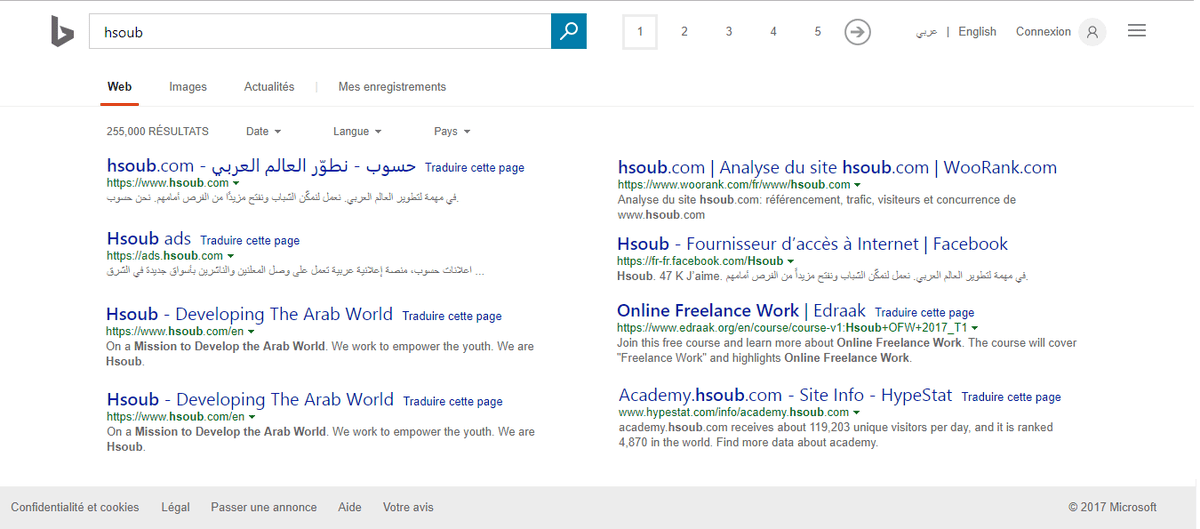
Task: Go to next results page arrow
Action: pyautogui.click(x=857, y=32)
